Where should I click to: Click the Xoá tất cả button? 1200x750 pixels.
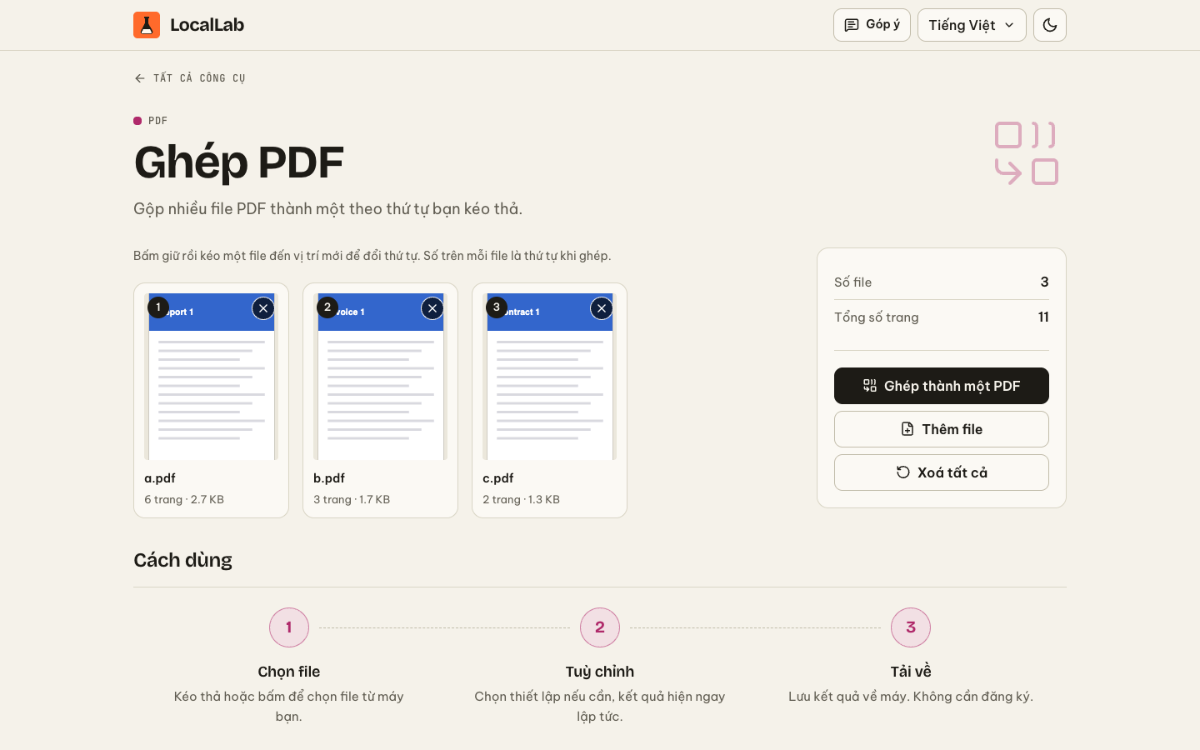[941, 472]
